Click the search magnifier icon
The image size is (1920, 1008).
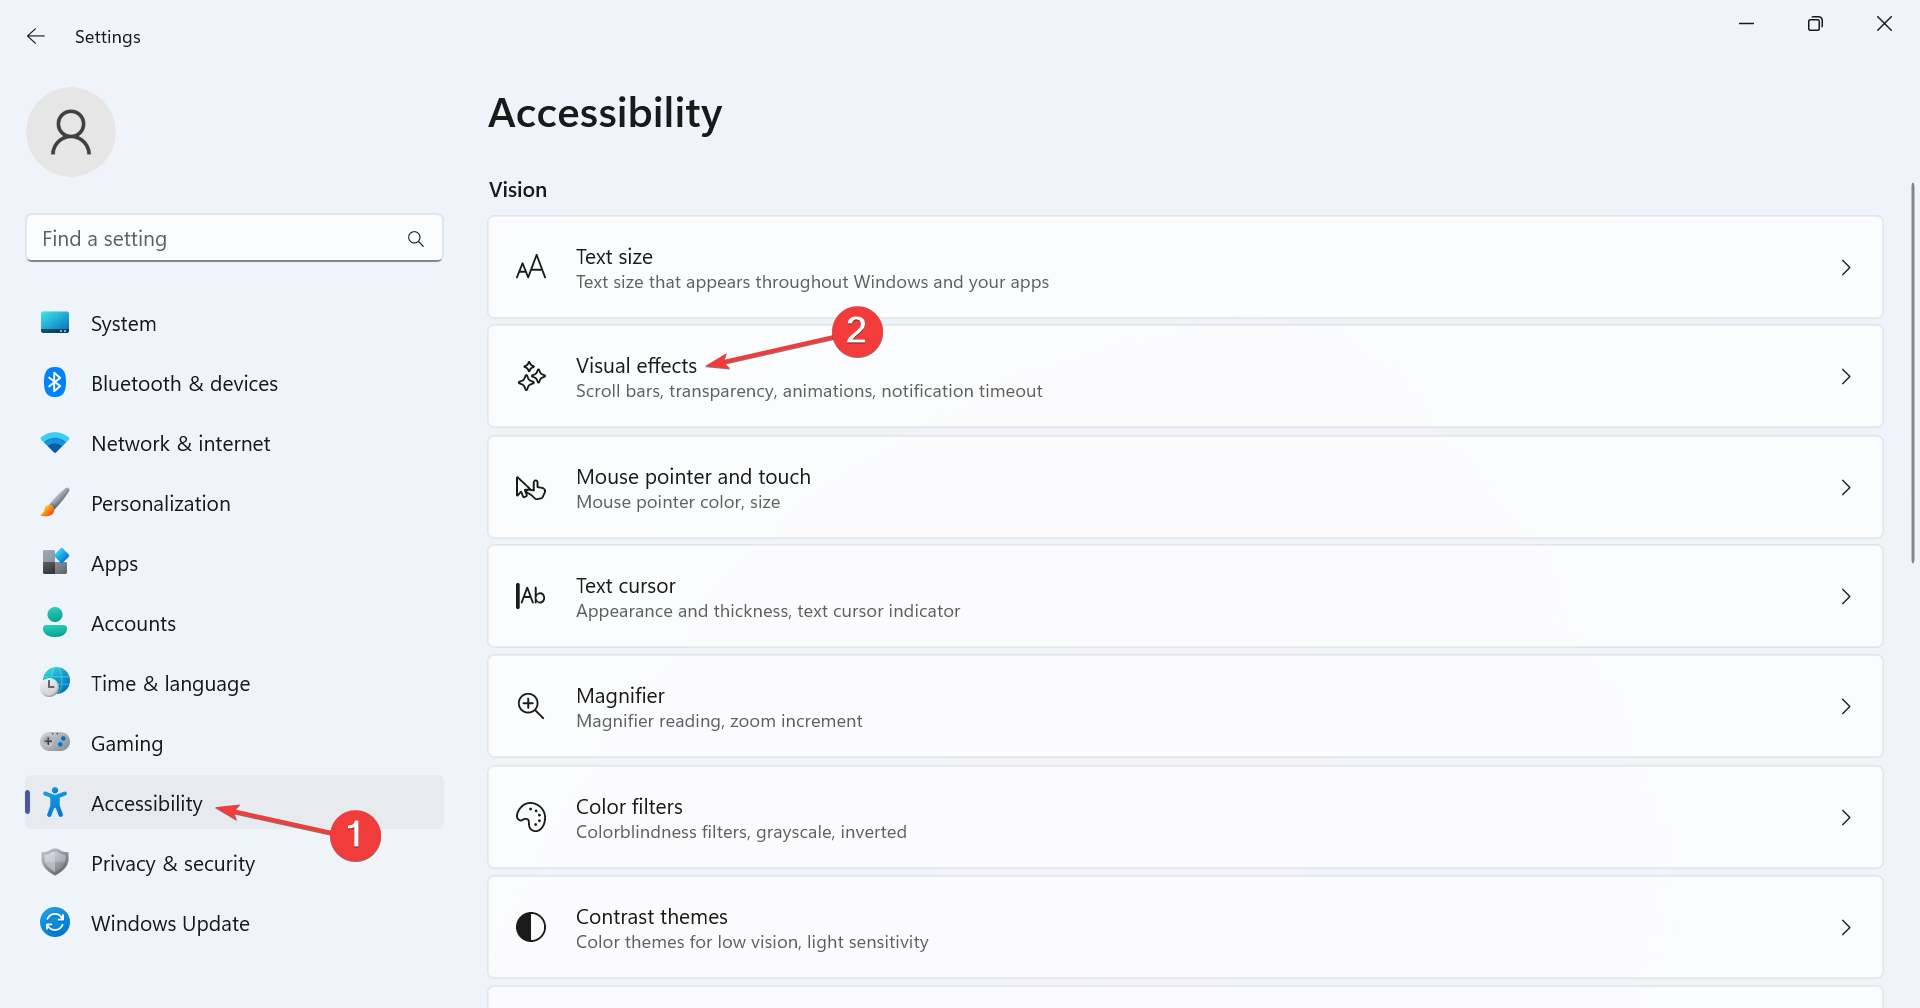(x=416, y=239)
